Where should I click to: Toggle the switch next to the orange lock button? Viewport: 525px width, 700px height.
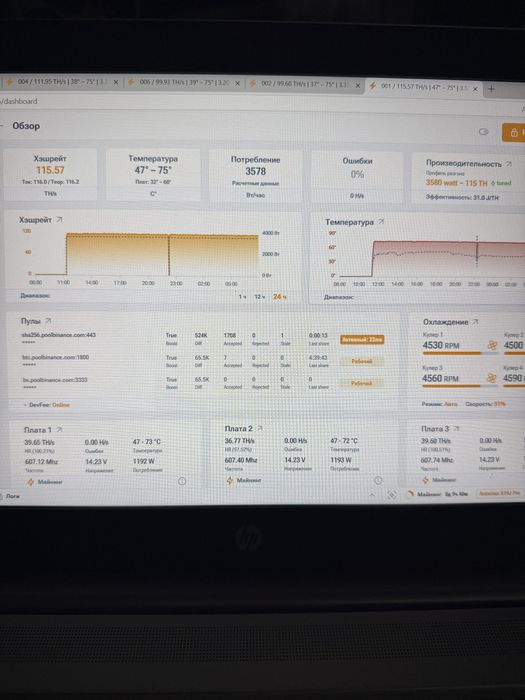point(483,132)
